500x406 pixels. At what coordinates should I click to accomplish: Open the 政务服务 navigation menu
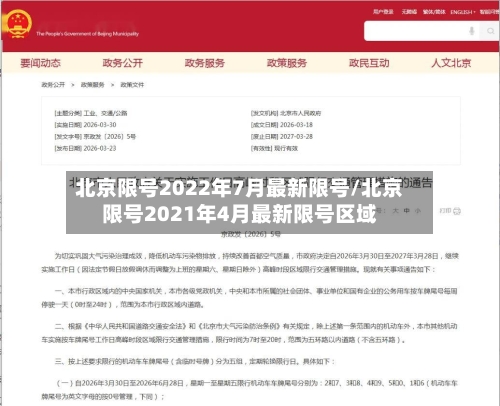pyautogui.click(x=205, y=63)
